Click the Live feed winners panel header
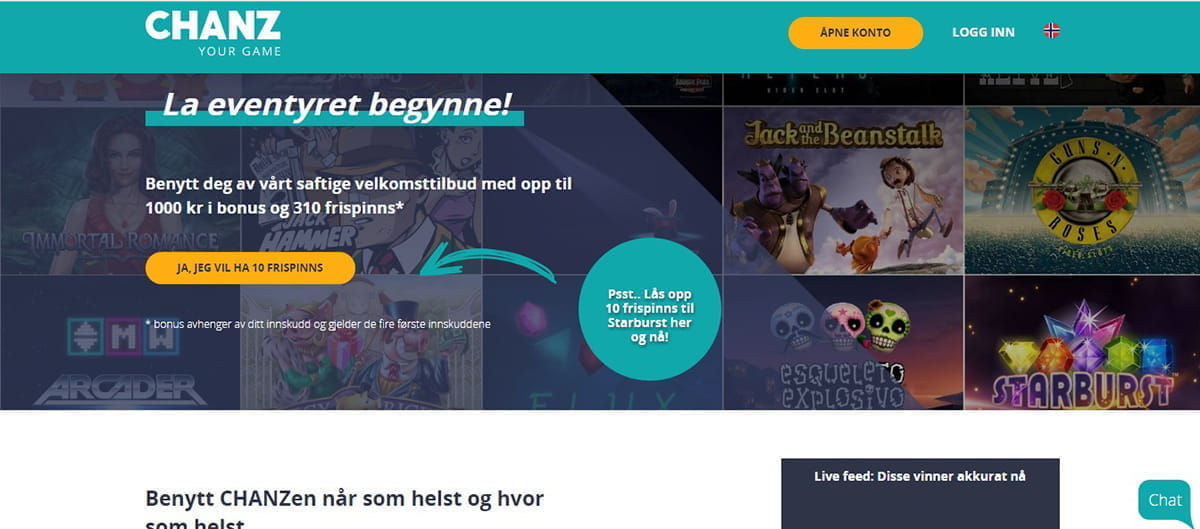This screenshot has height=529, width=1200. 920,476
